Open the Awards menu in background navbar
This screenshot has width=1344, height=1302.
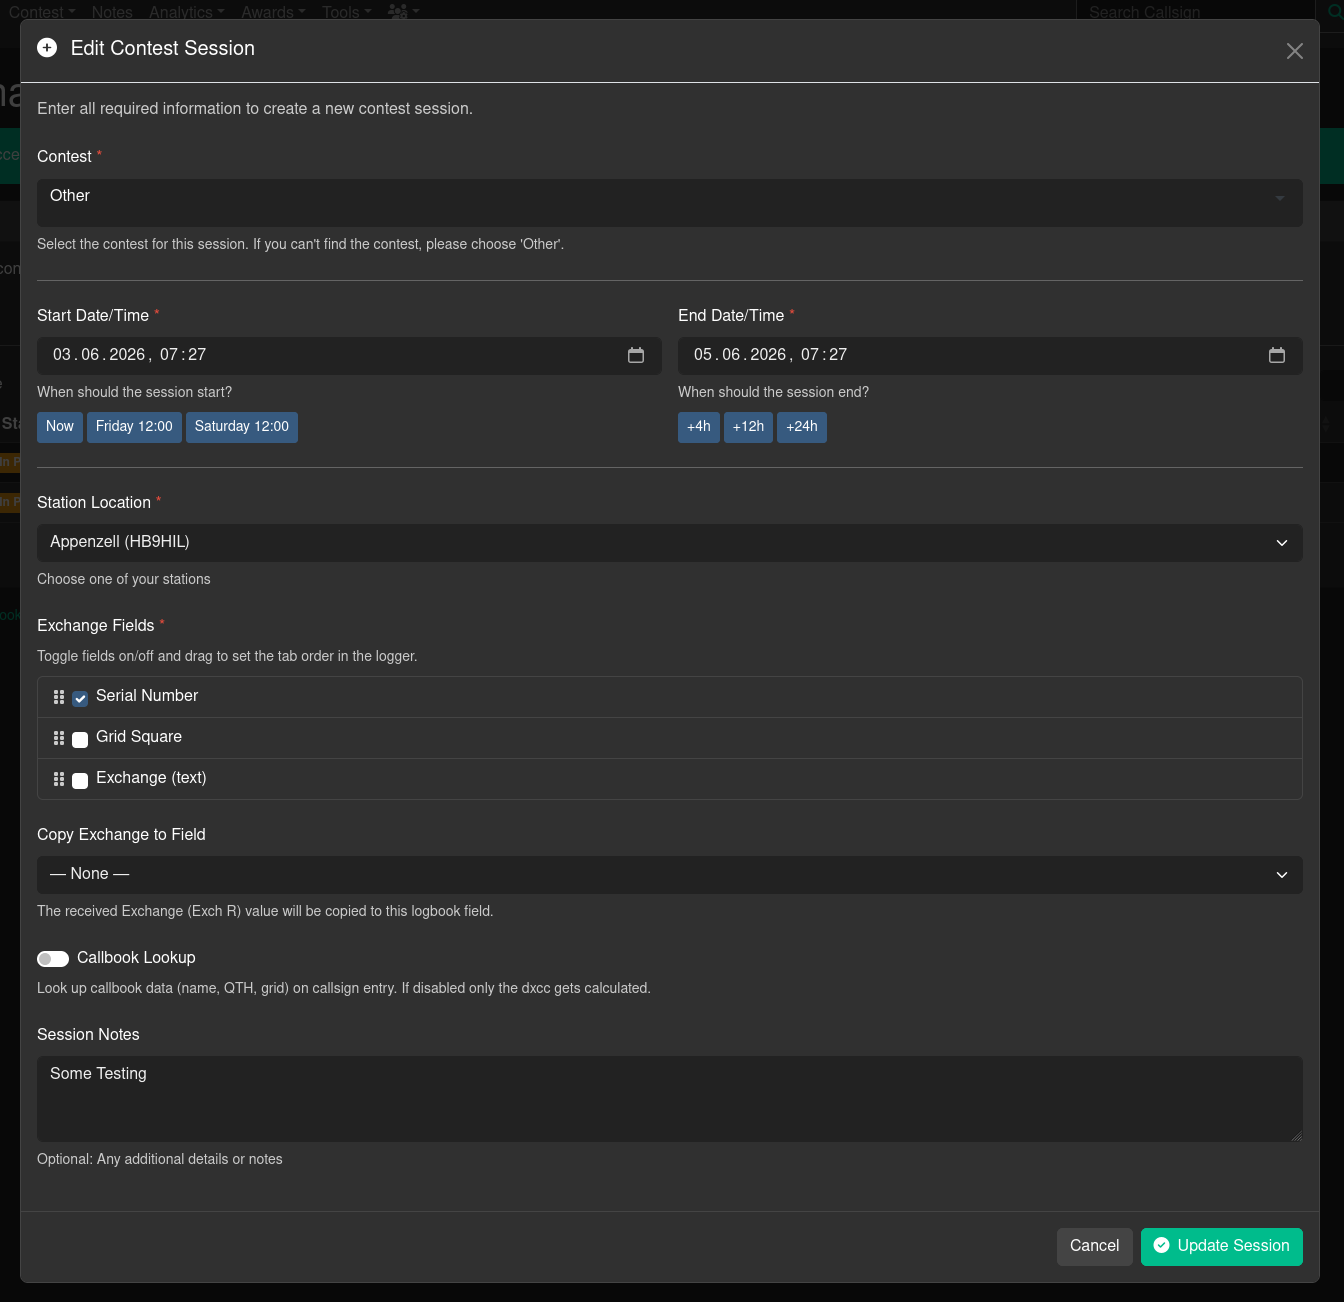coord(273,12)
